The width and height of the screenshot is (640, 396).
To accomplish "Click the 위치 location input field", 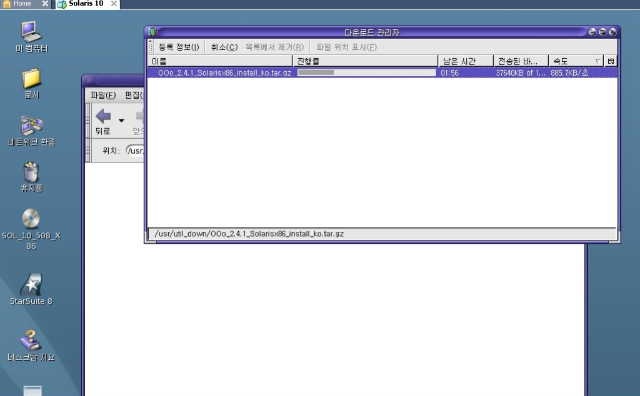I will coord(136,151).
